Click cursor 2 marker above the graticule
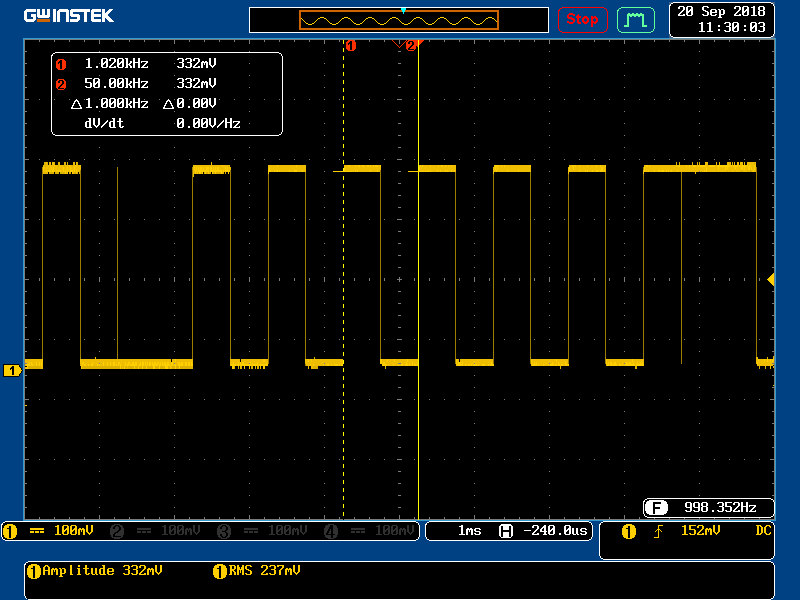Viewport: 800px width, 600px height. pyautogui.click(x=410, y=46)
